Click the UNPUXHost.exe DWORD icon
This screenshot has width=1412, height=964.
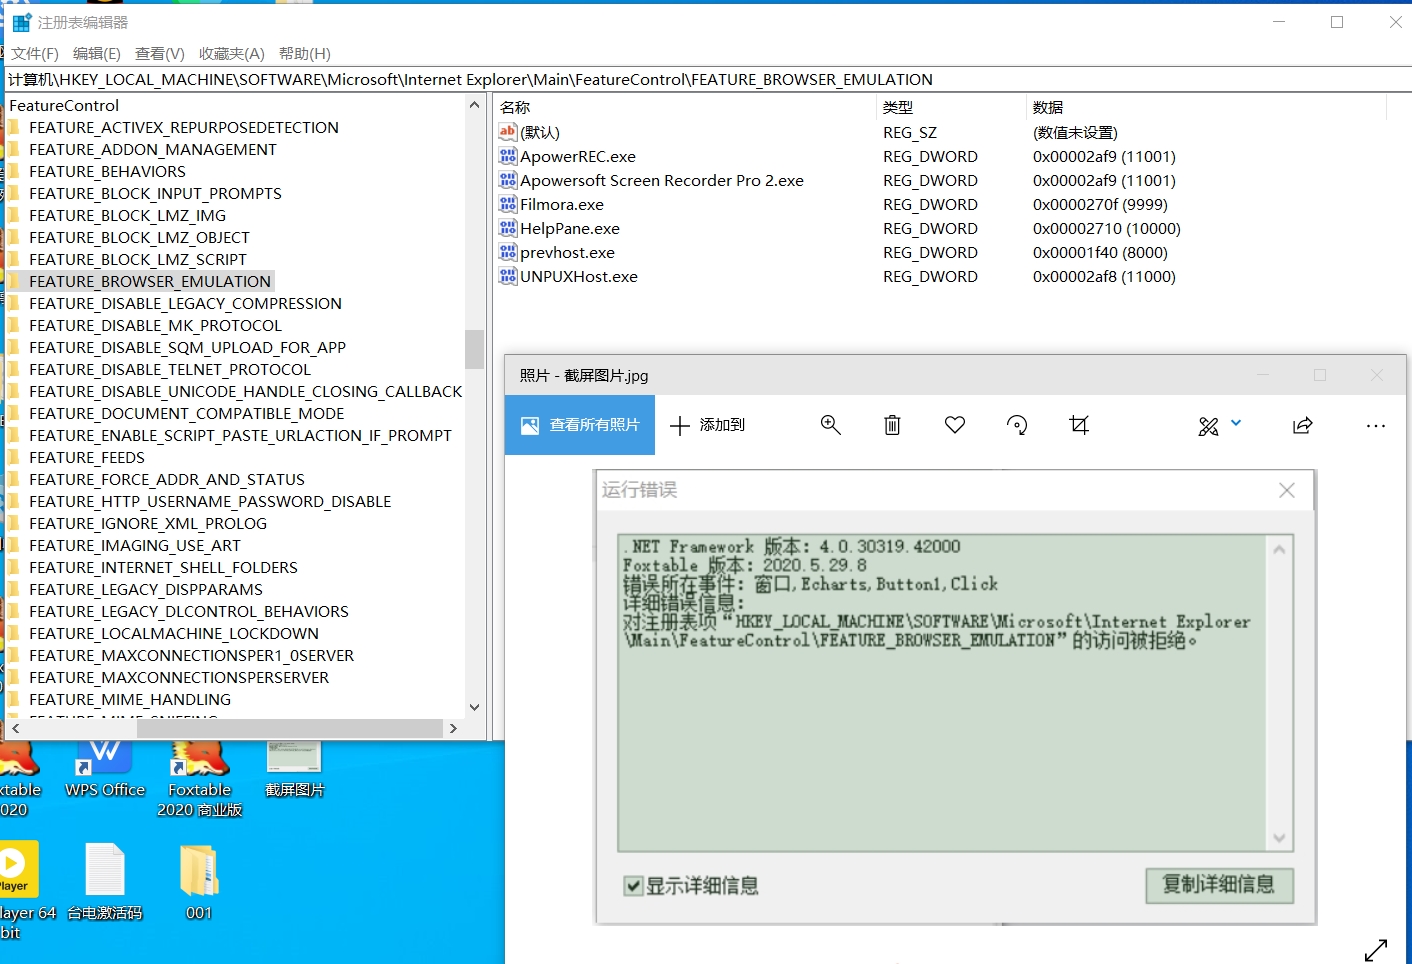coord(508,276)
